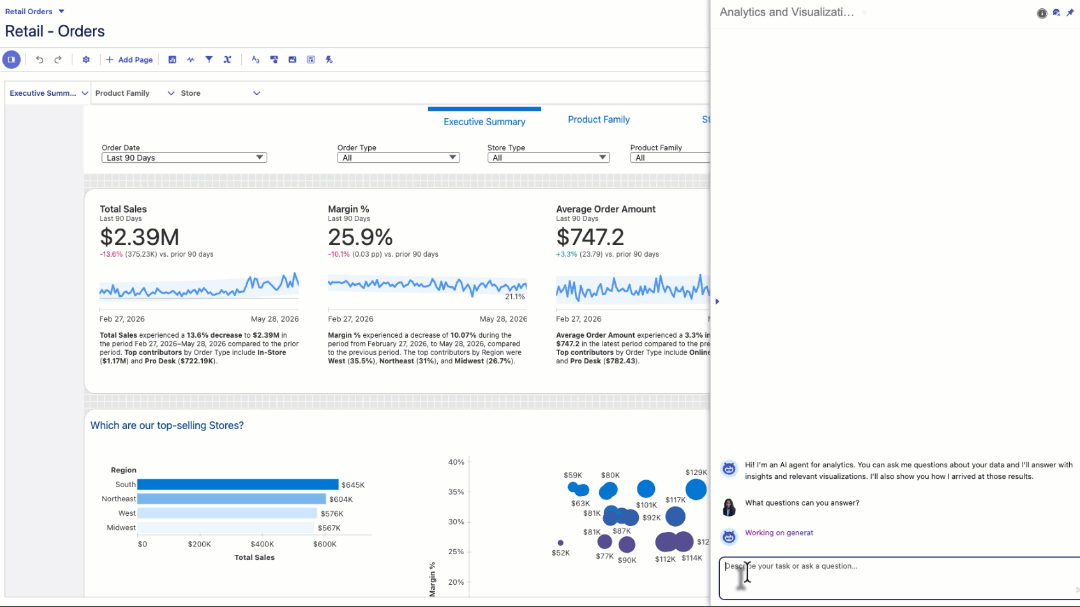
Task: Start a new chat in the agent panel
Action: pos(1056,13)
